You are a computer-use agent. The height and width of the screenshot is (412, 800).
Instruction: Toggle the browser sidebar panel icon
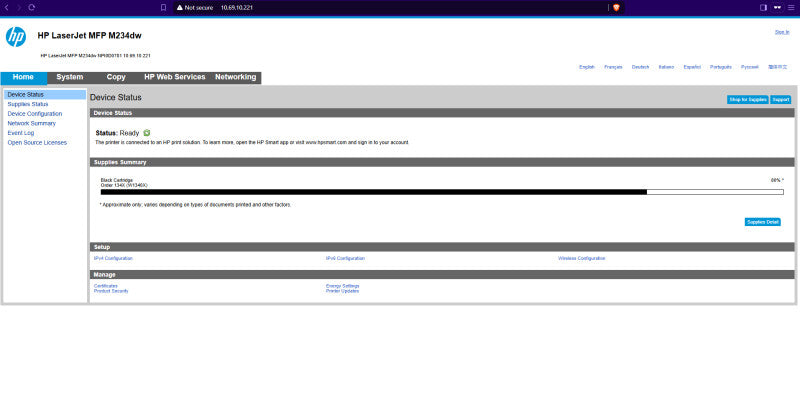763,8
